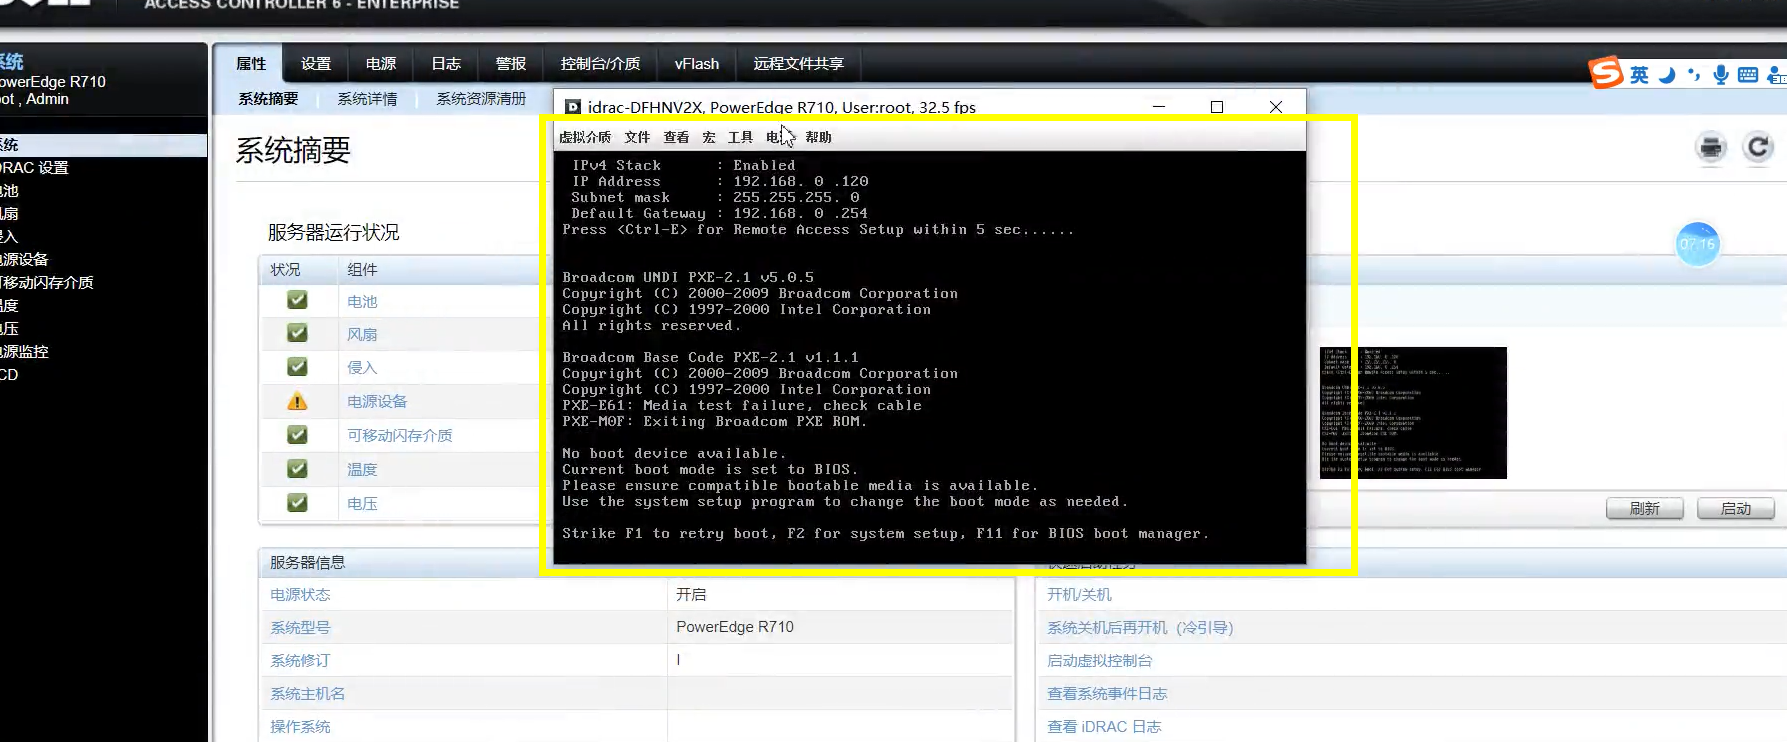Viewport: 1787px width, 742px height.
Task: Select the 系统资源清册 sub-tab
Action: coord(481,99)
